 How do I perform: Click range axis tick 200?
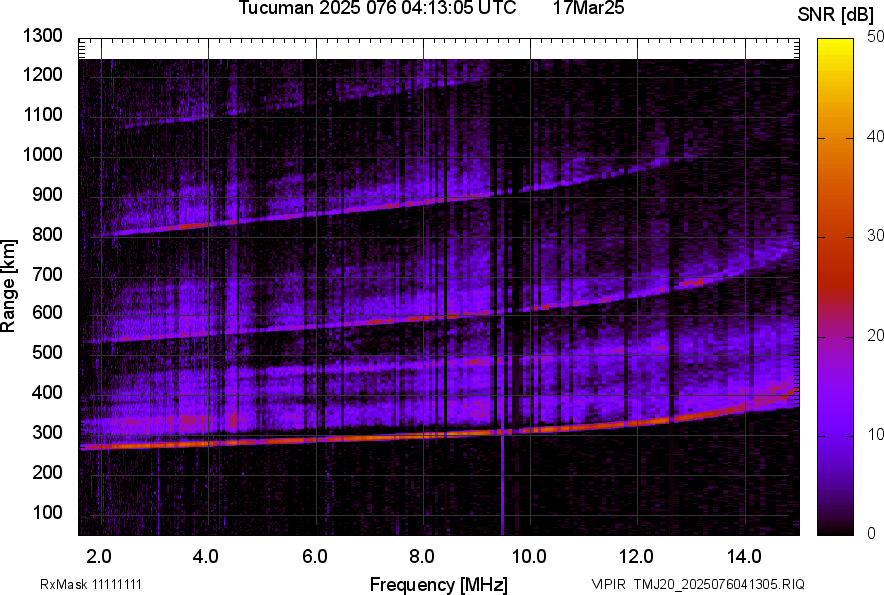47,472
